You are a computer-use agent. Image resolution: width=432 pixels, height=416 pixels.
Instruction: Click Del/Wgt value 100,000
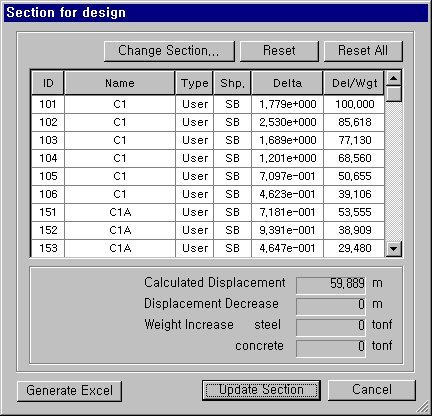pos(354,104)
